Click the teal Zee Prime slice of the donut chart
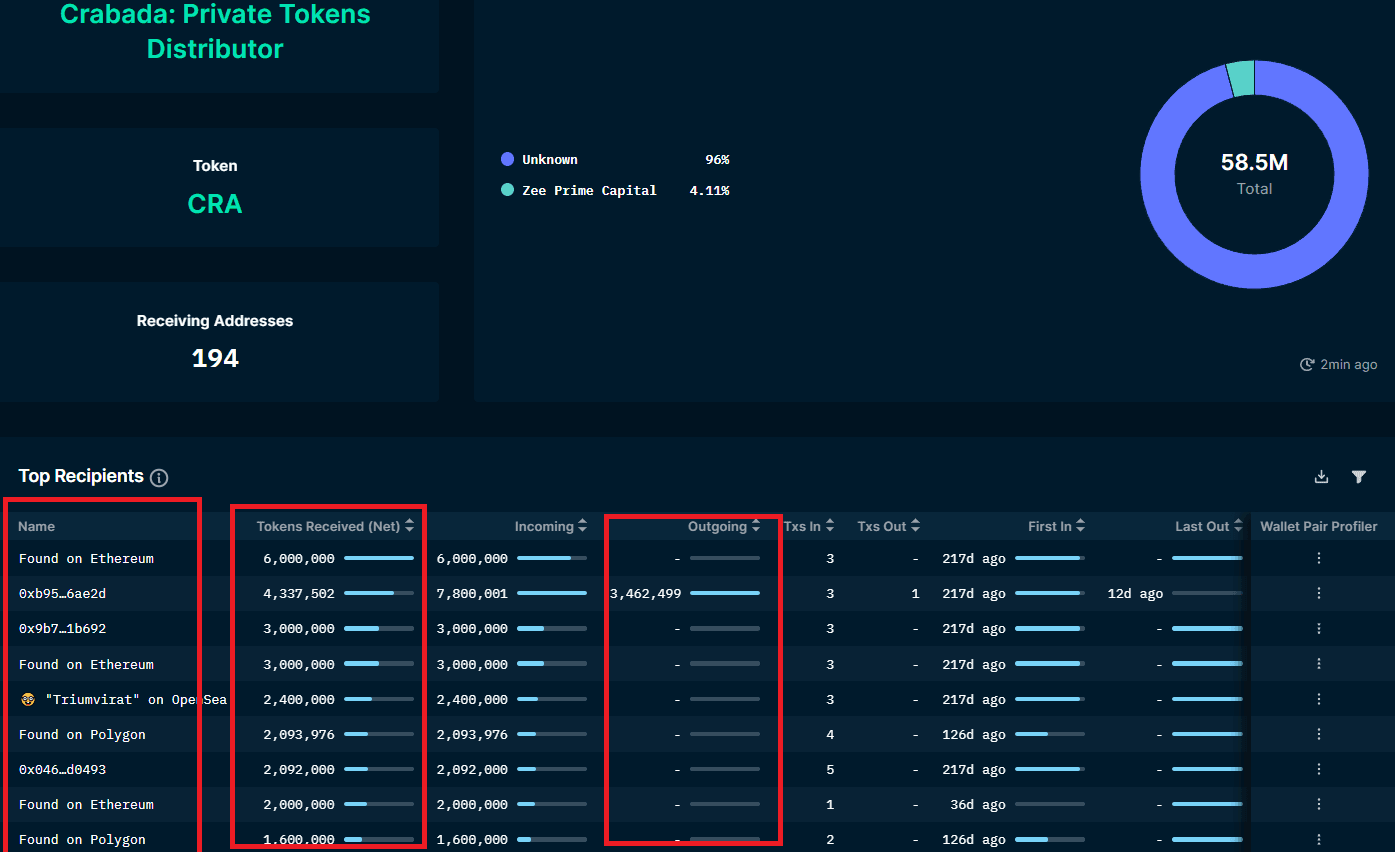The width and height of the screenshot is (1395, 852). [x=1240, y=79]
